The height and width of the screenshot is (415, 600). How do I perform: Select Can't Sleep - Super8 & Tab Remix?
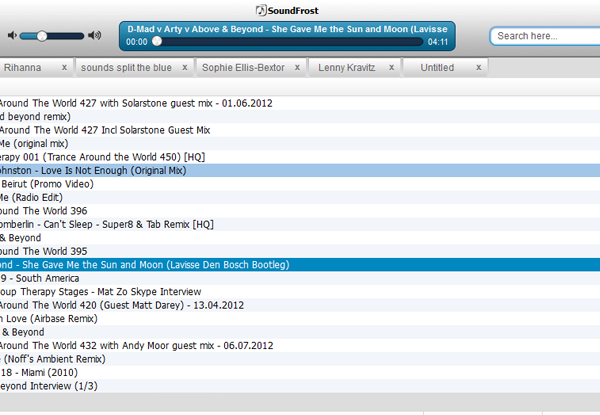pos(300,224)
